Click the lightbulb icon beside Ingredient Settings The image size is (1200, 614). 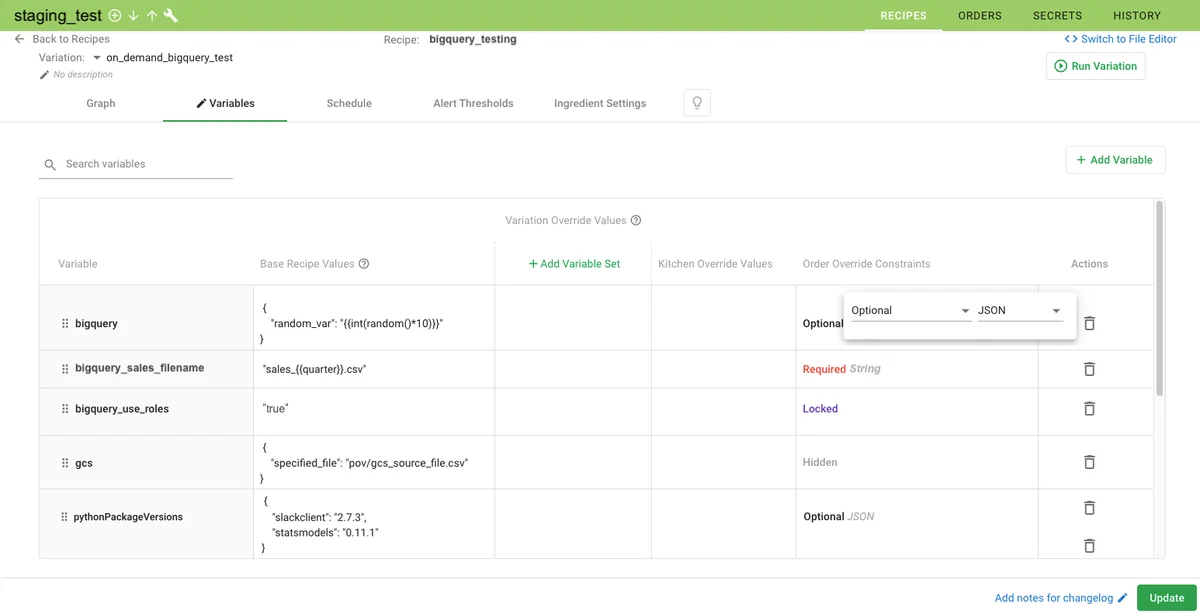(697, 103)
